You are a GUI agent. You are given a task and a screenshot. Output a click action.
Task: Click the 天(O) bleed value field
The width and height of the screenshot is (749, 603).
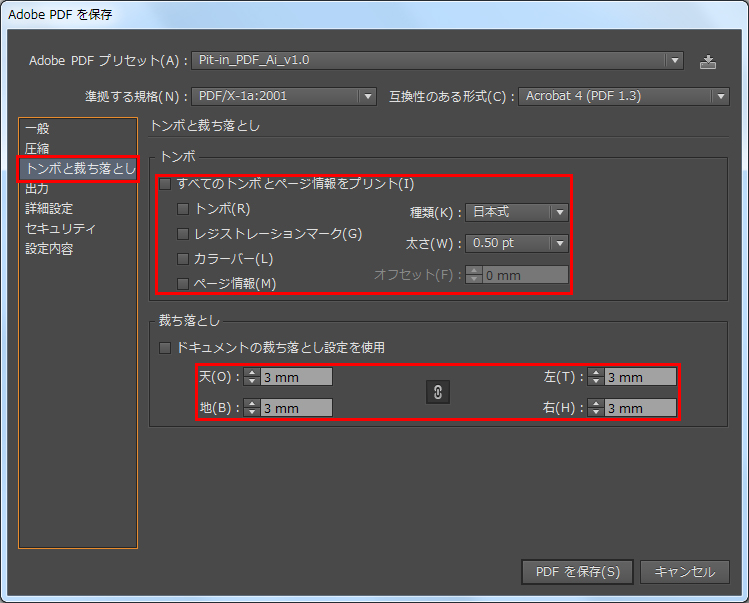[x=296, y=377]
